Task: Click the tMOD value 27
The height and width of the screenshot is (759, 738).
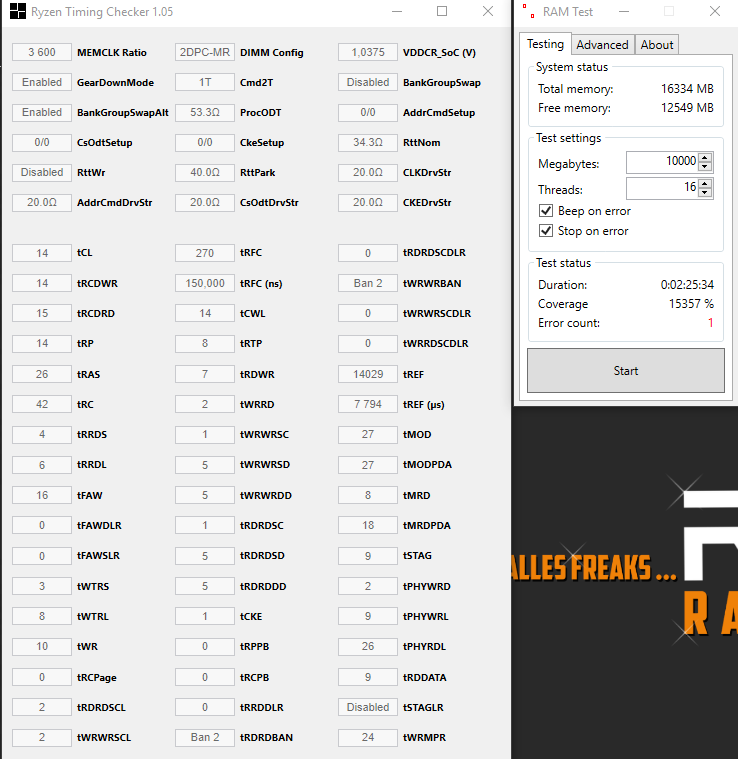Action: 368,434
